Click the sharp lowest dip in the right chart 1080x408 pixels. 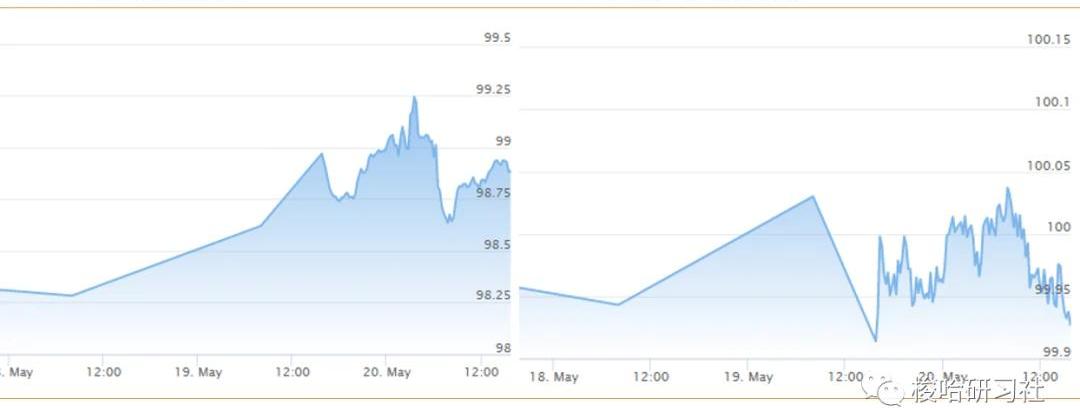(x=875, y=341)
